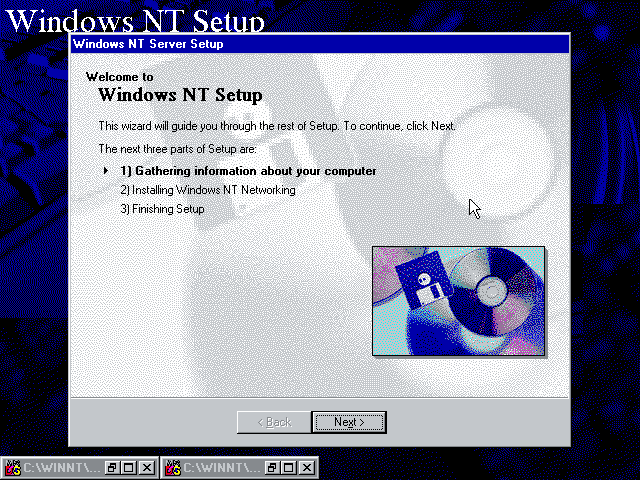Screen dimensions: 640x480
Task: Restore the right minimized C:\WINNT window
Action: point(272,468)
